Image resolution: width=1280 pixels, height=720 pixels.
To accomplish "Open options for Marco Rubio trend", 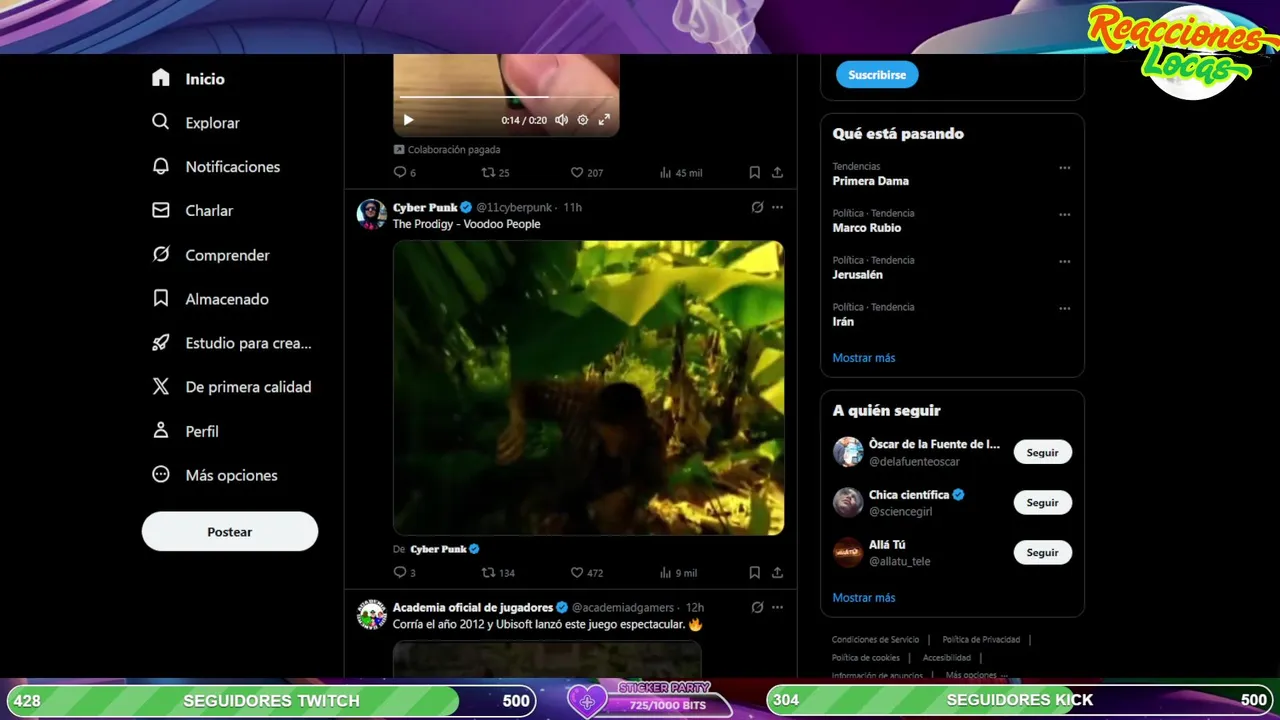I will pos(1064,215).
